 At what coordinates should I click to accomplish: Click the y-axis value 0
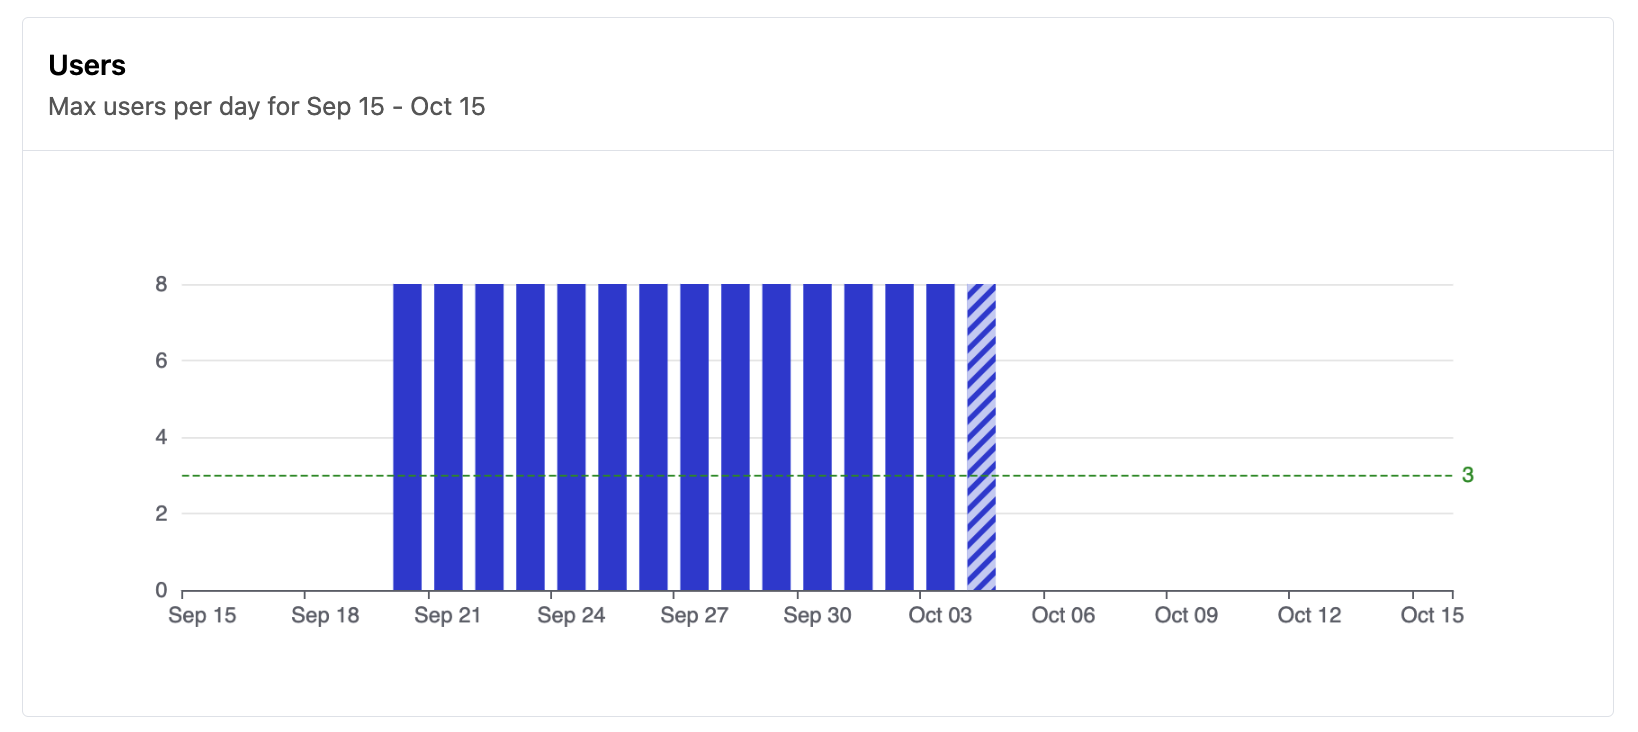pos(161,590)
